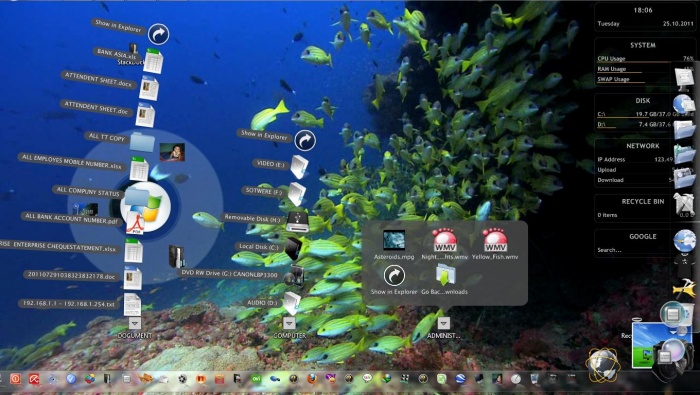Open the globe icon beside Google widget
700x395 pixels.
pyautogui.click(x=684, y=241)
